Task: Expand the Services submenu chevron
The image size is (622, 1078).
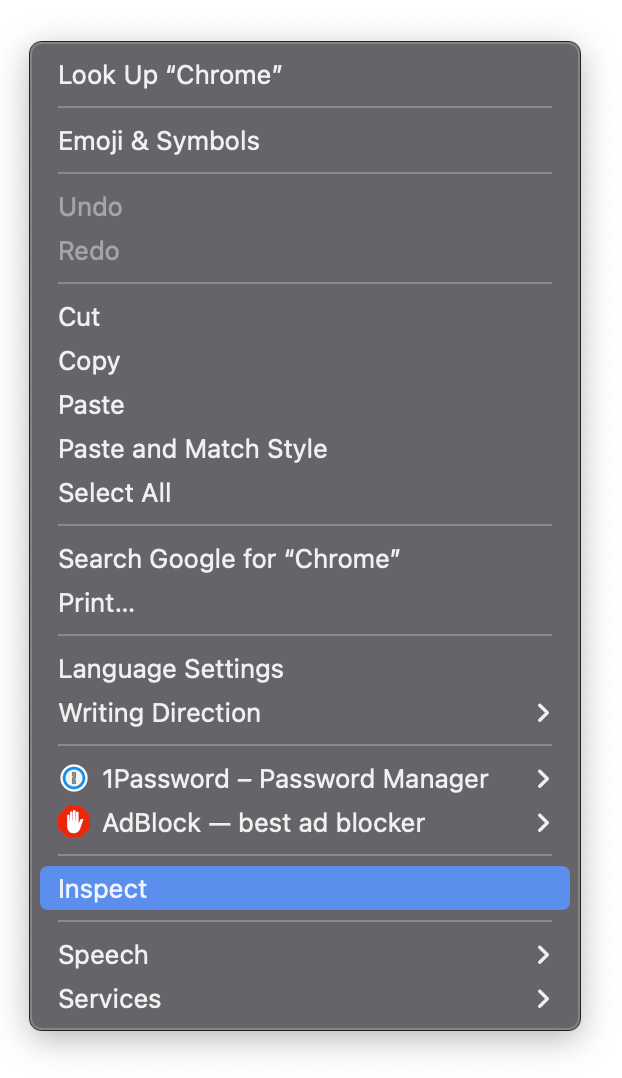Action: [x=543, y=999]
